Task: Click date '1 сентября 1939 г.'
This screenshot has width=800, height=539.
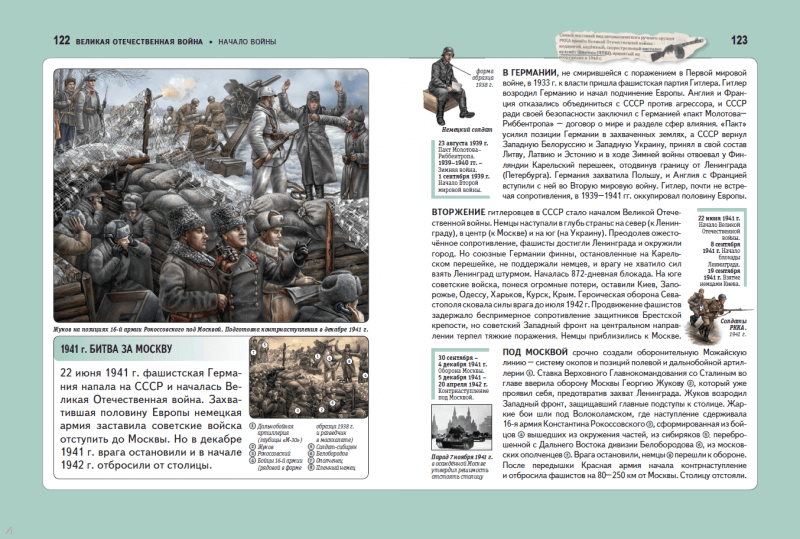Action: 463,176
